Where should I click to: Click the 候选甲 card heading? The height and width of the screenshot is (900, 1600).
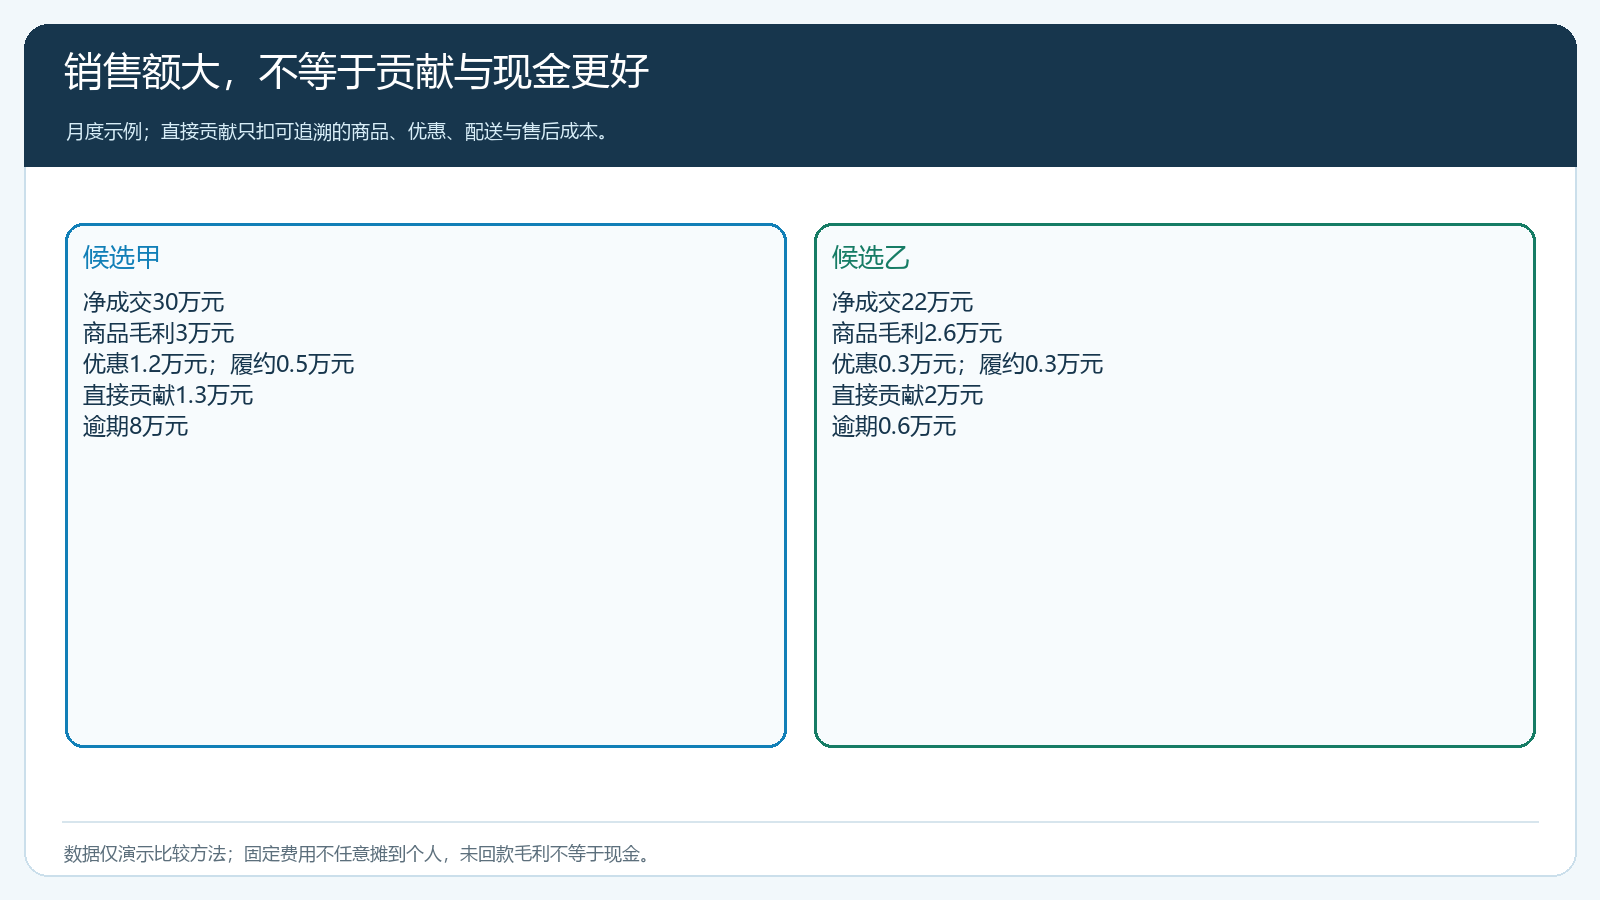tap(122, 257)
